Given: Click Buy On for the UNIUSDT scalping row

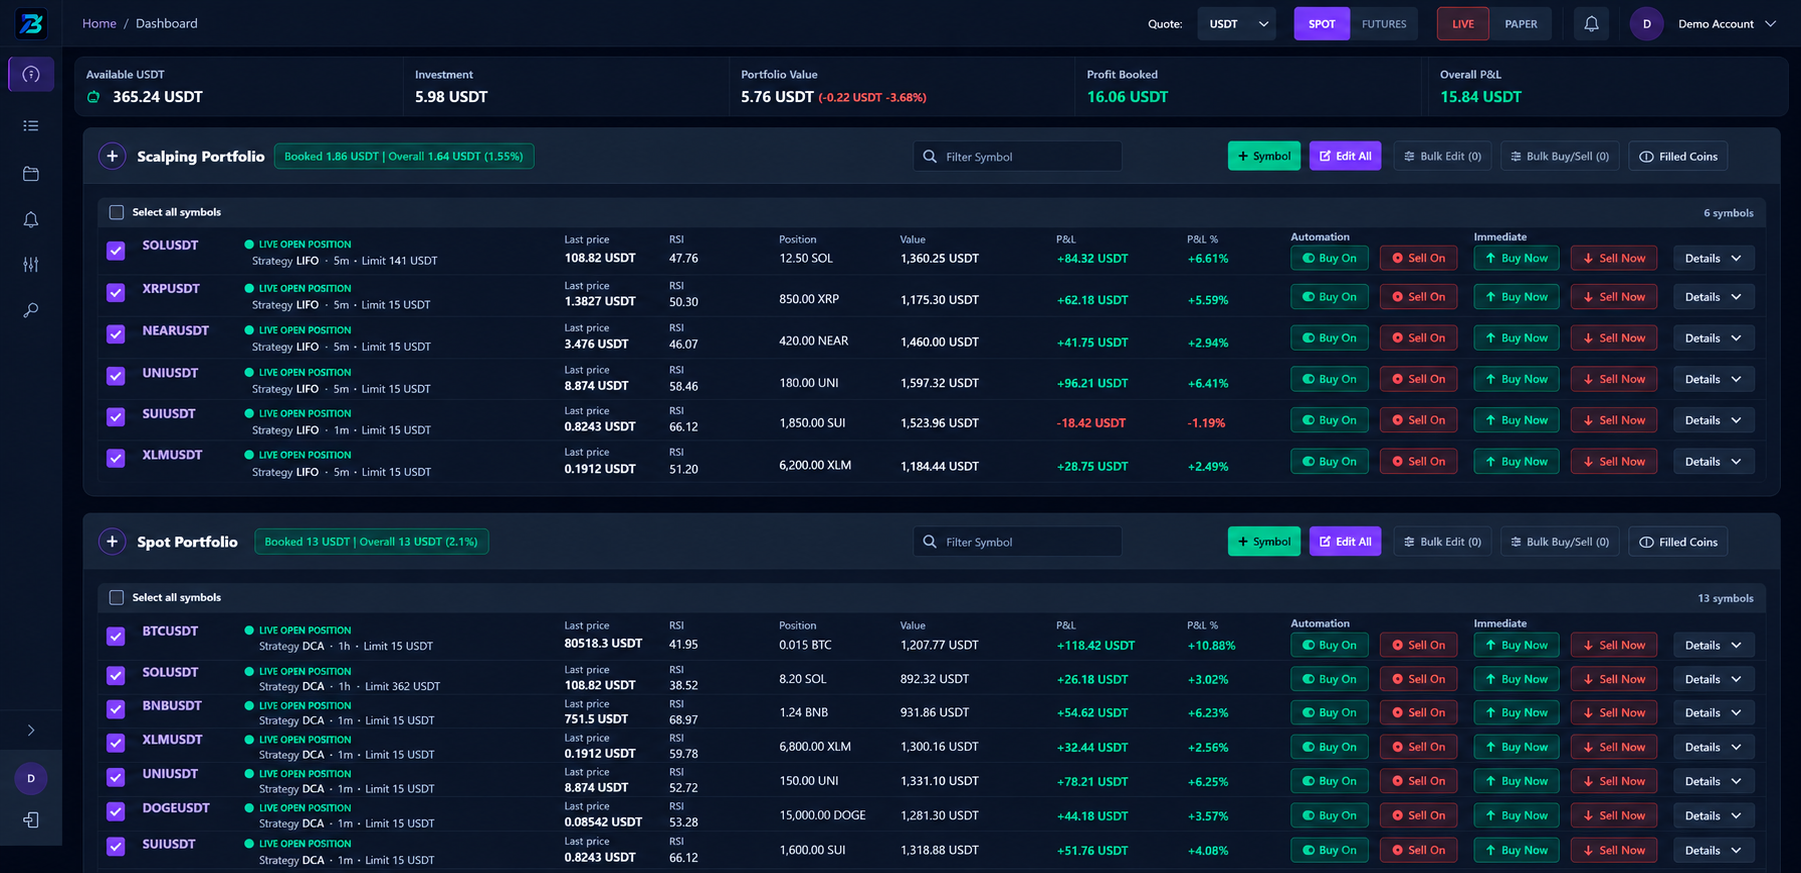Looking at the screenshot, I should [x=1329, y=379].
